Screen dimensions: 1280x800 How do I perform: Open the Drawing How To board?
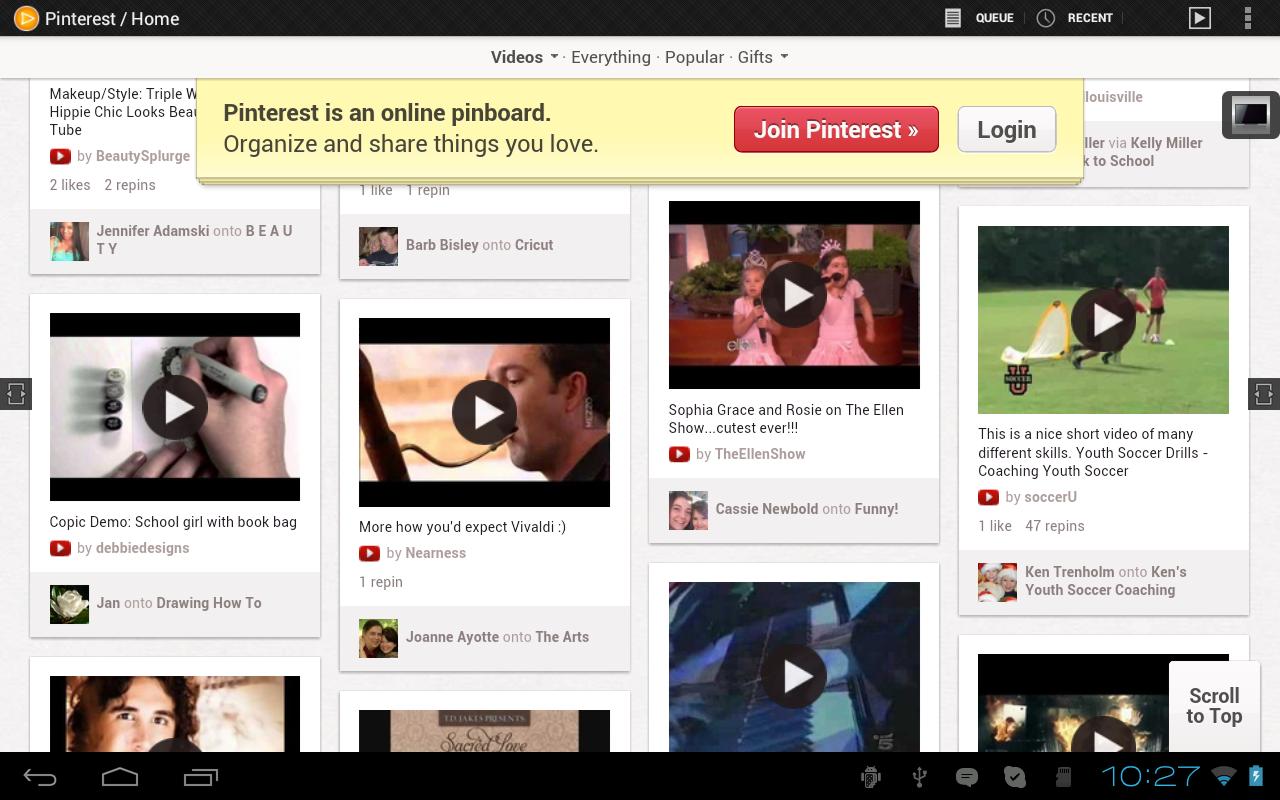(209, 603)
